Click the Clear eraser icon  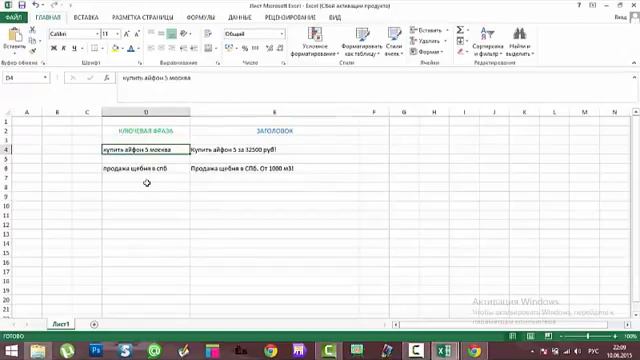pyautogui.click(x=460, y=51)
